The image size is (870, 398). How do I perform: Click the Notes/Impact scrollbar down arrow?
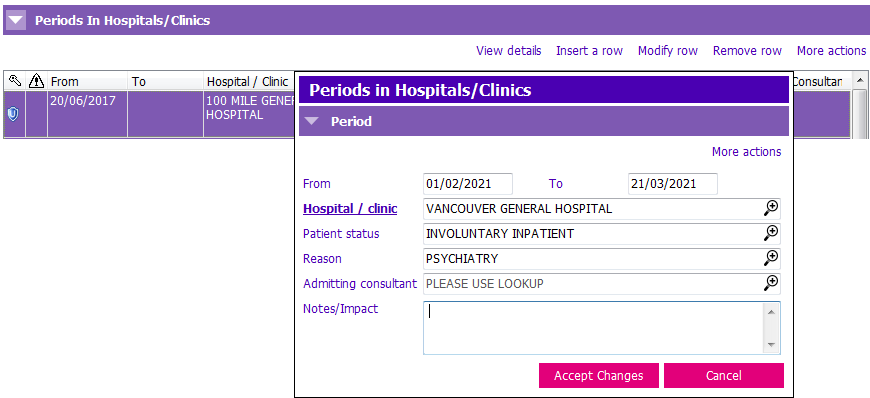(x=771, y=345)
